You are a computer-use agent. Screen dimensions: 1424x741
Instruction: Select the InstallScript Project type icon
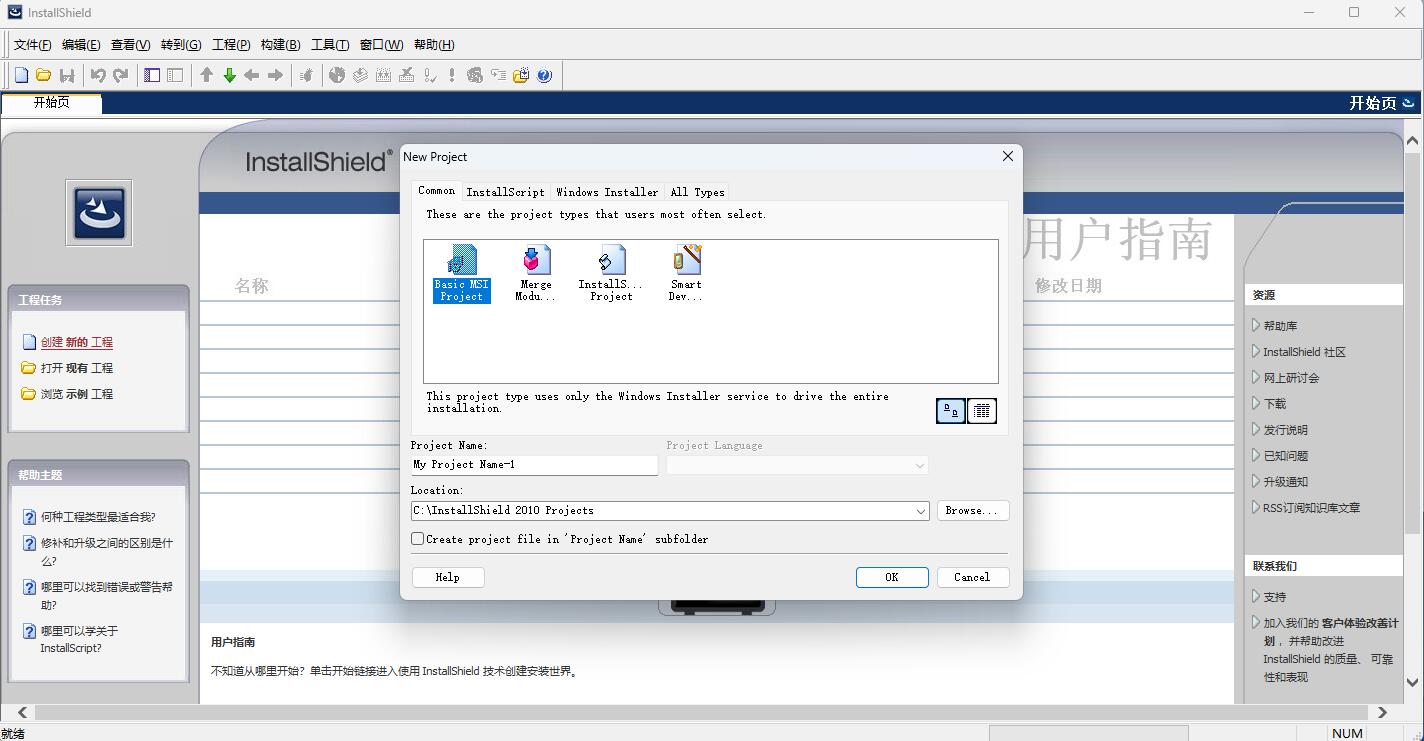click(x=611, y=273)
